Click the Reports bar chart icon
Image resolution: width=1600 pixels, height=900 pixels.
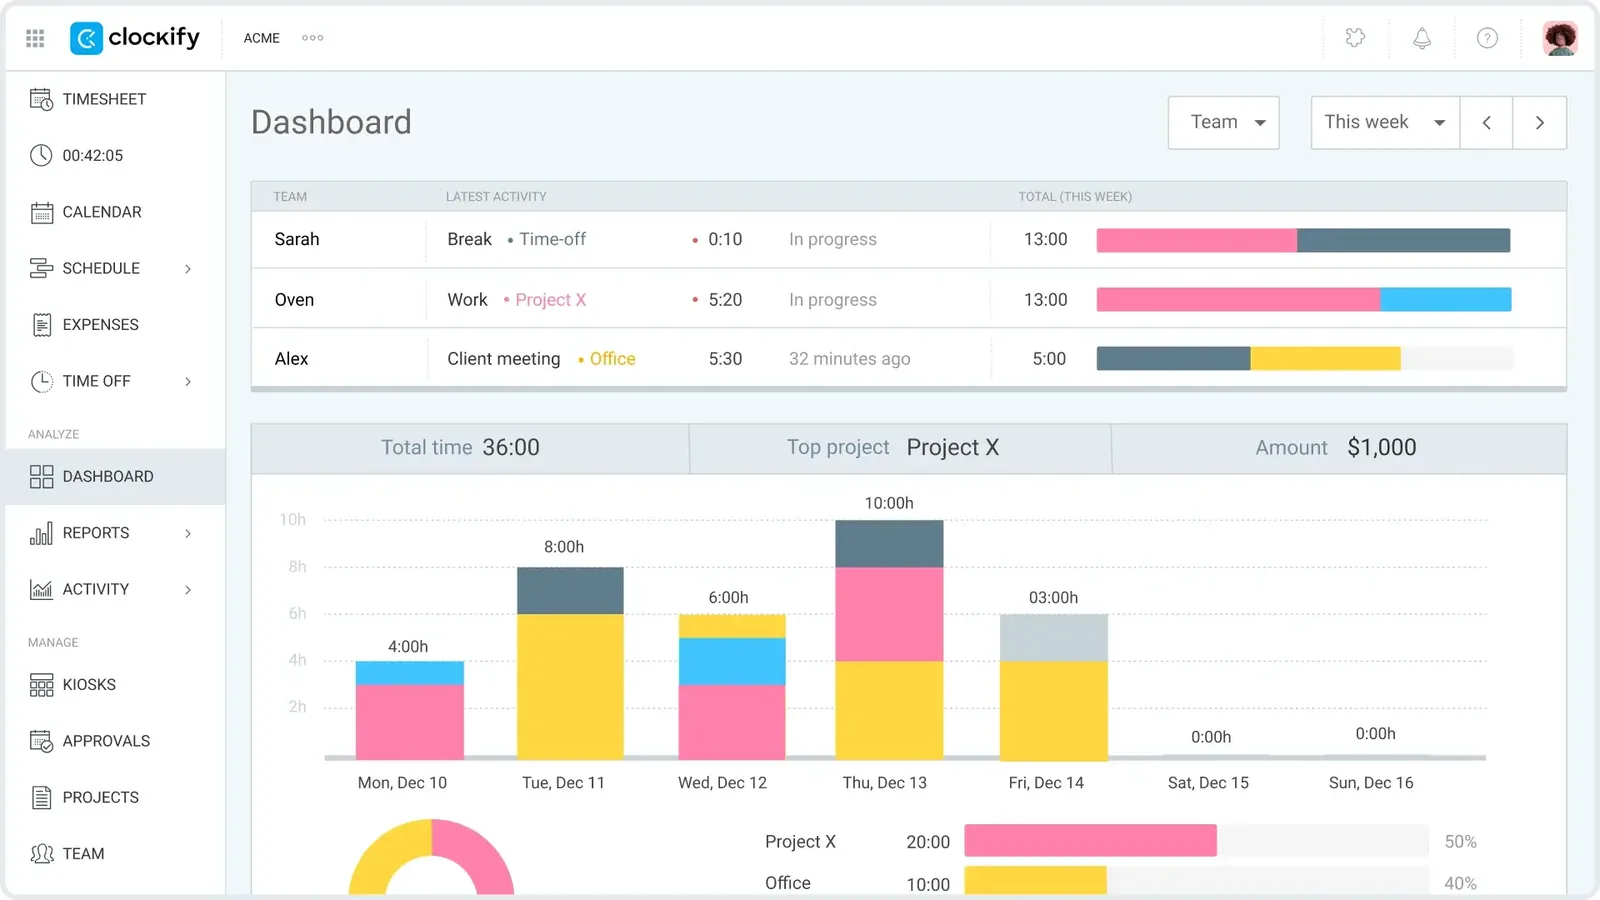click(x=41, y=533)
